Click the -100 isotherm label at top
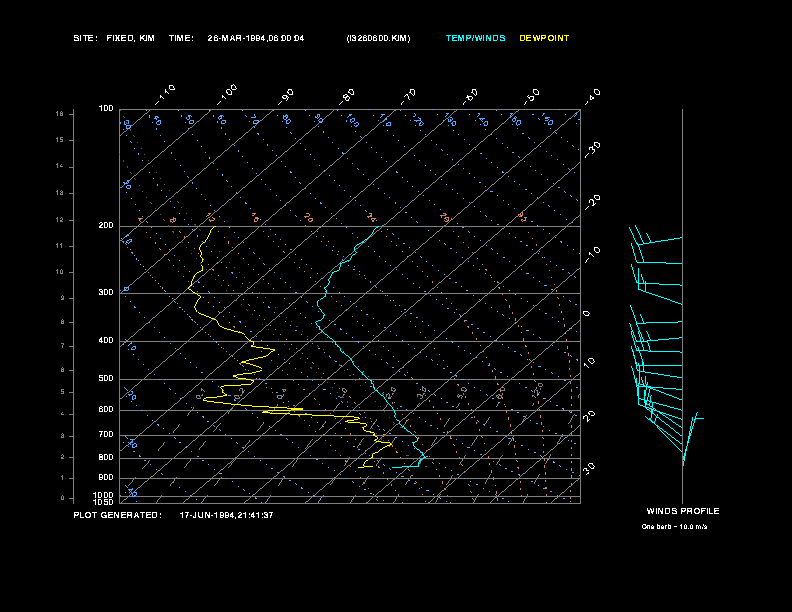This screenshot has width=792, height=612. (227, 95)
